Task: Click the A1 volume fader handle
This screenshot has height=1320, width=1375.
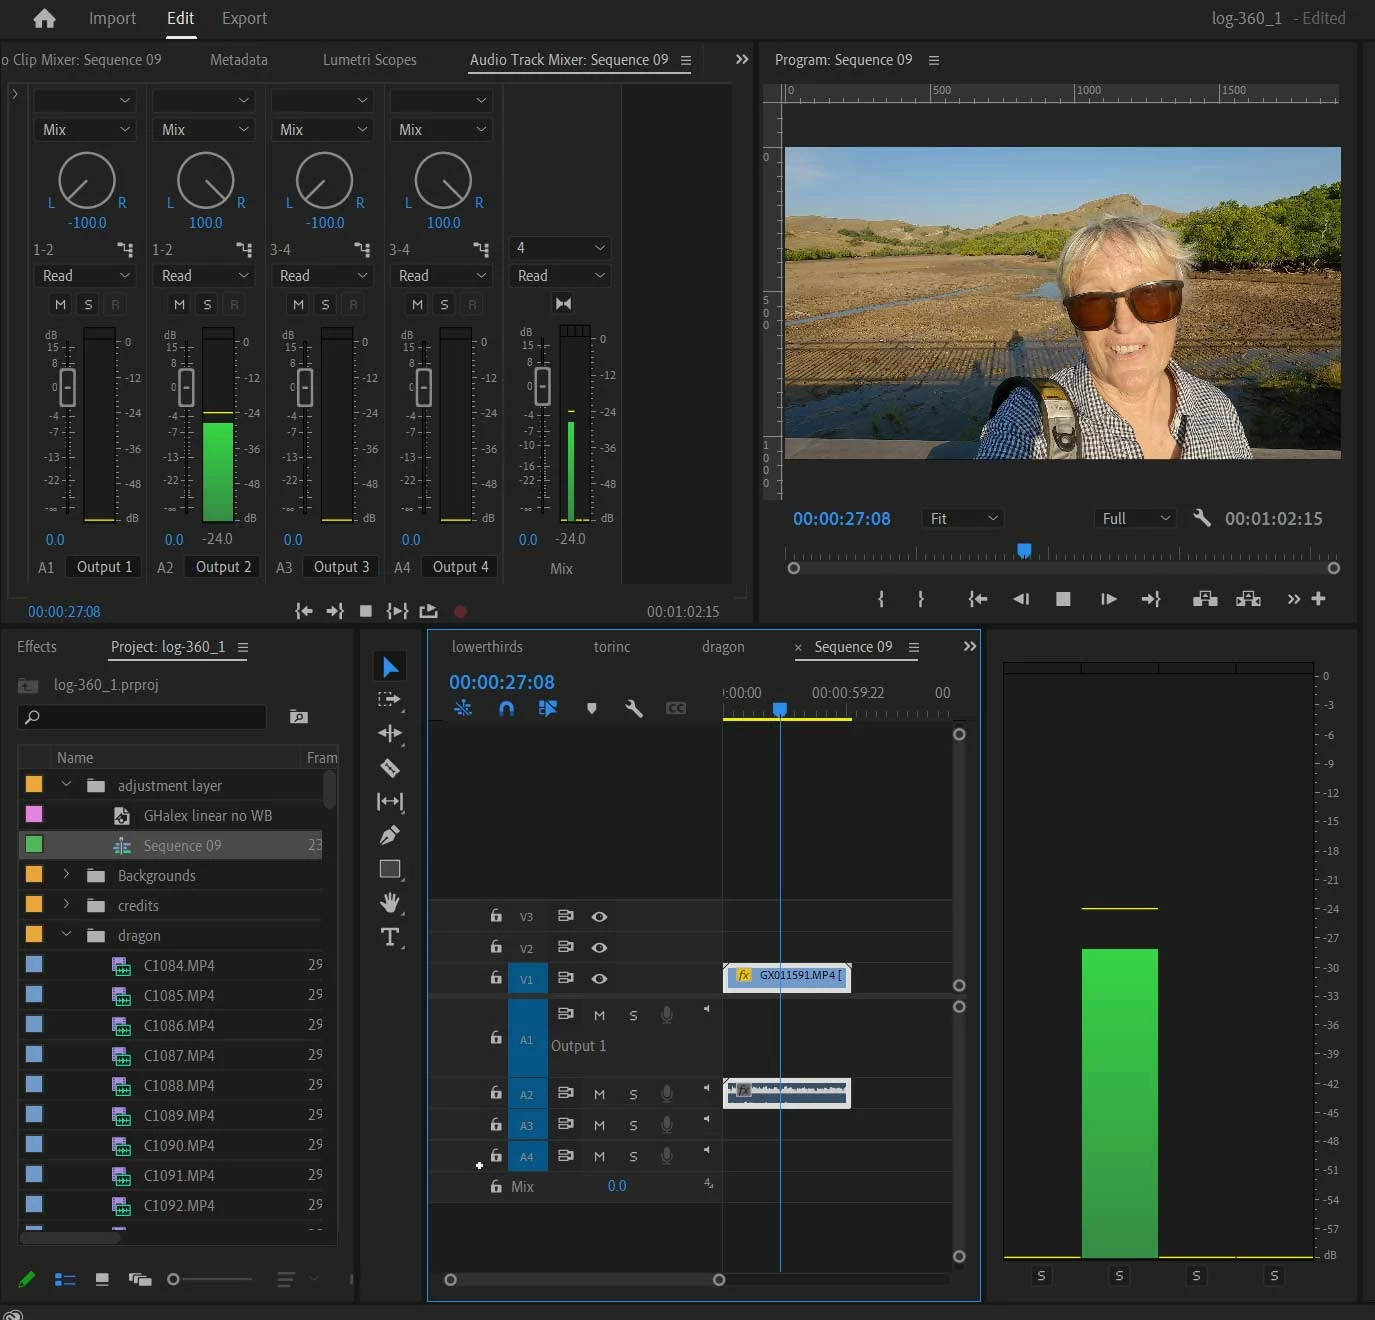Action: (x=67, y=387)
